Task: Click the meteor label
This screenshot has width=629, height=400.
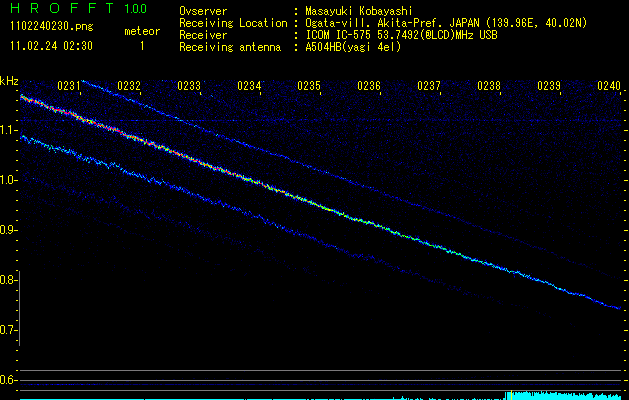Action: (142, 31)
